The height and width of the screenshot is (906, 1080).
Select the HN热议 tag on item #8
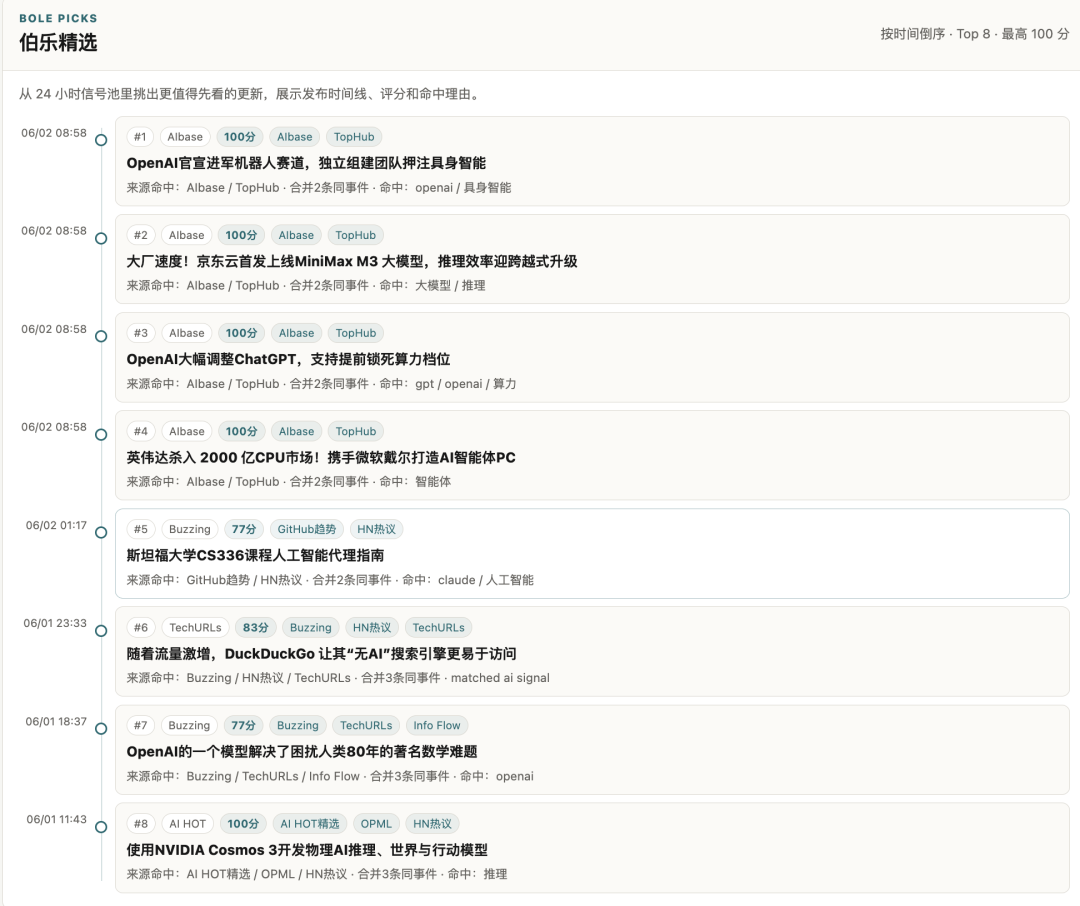(432, 824)
